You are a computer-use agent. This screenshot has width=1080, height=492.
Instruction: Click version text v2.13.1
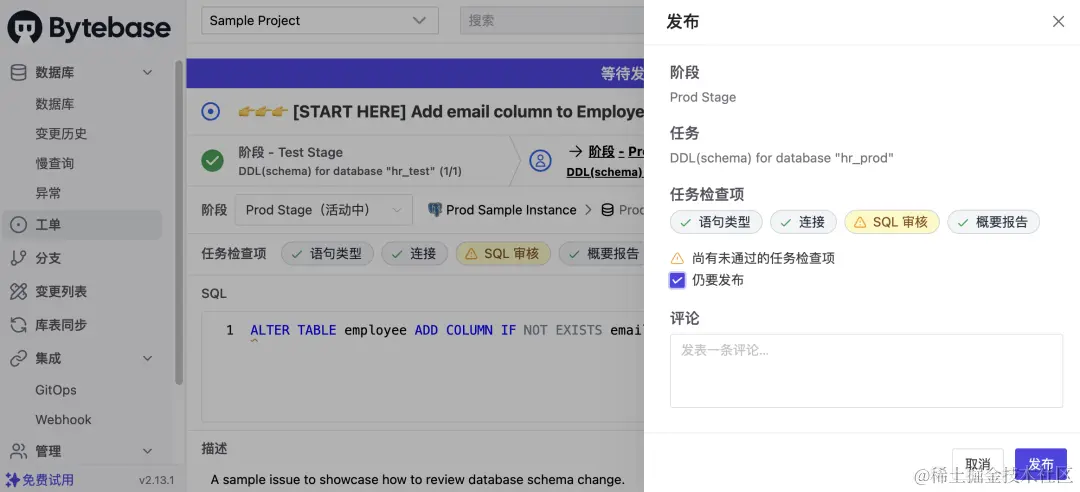click(156, 480)
